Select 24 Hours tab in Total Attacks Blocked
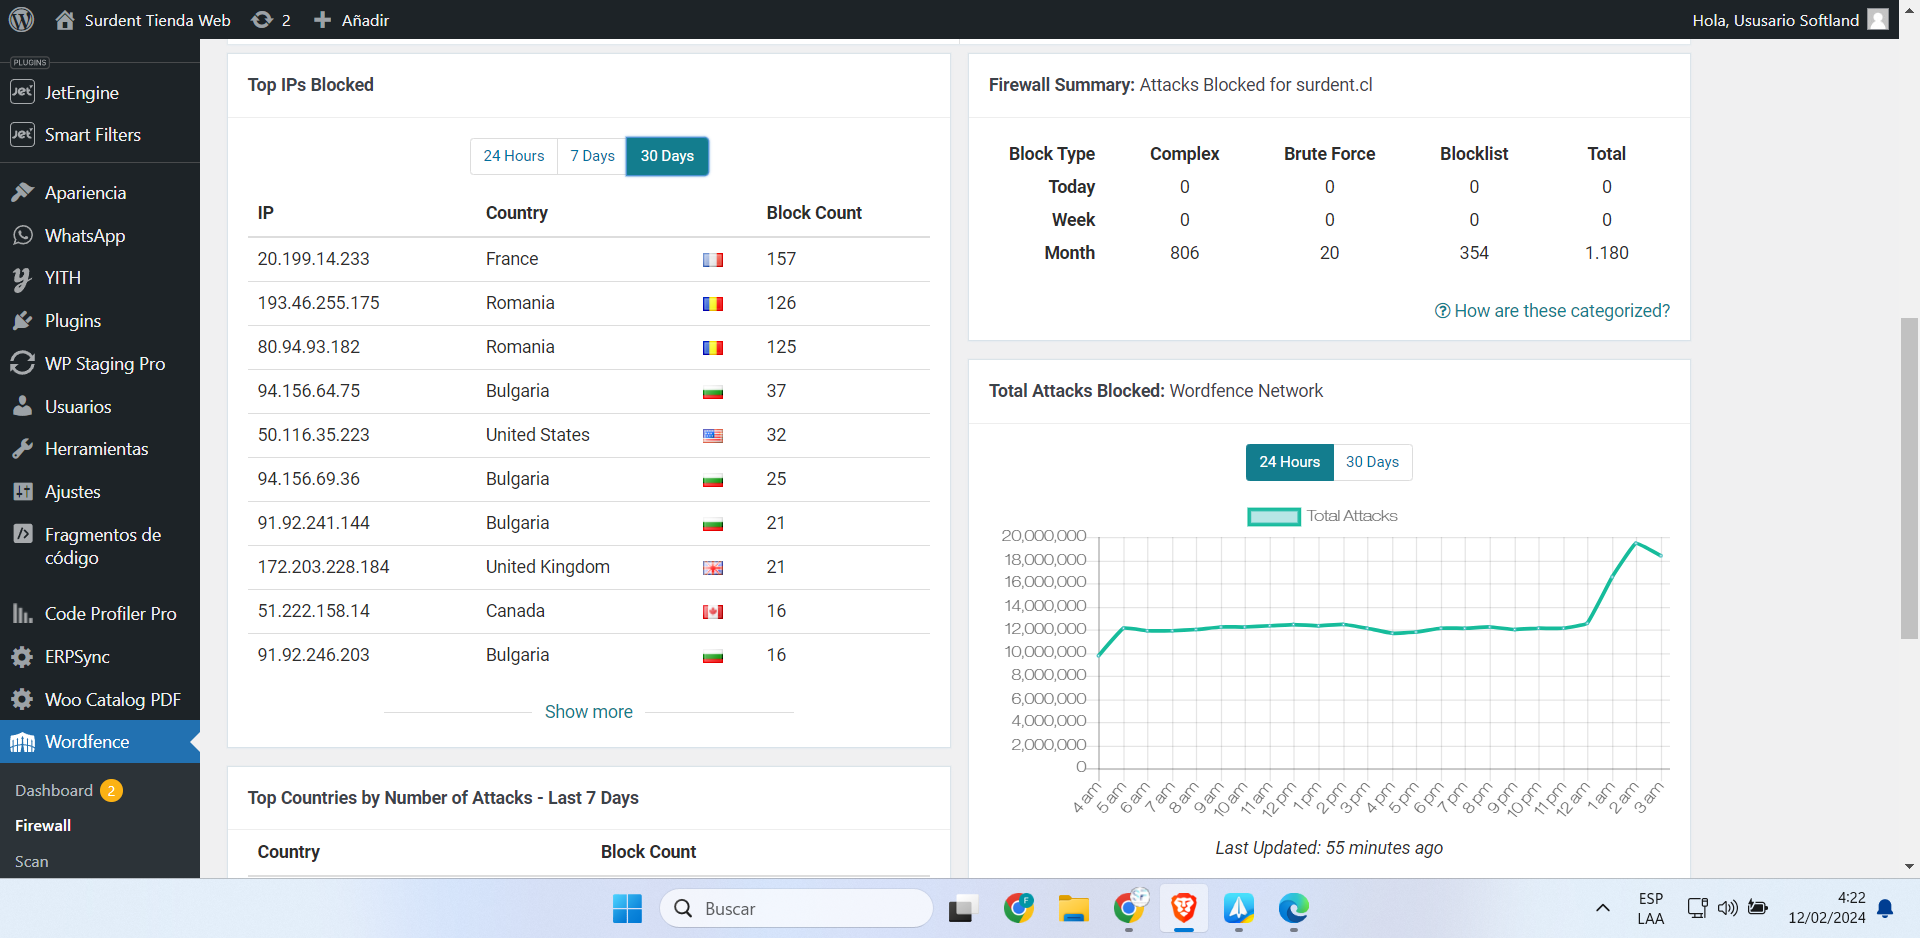This screenshot has height=938, width=1920. tap(1289, 462)
